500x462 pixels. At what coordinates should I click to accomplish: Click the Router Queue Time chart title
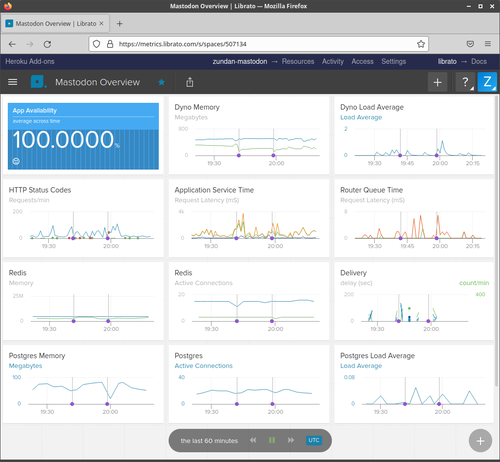pyautogui.click(x=371, y=190)
